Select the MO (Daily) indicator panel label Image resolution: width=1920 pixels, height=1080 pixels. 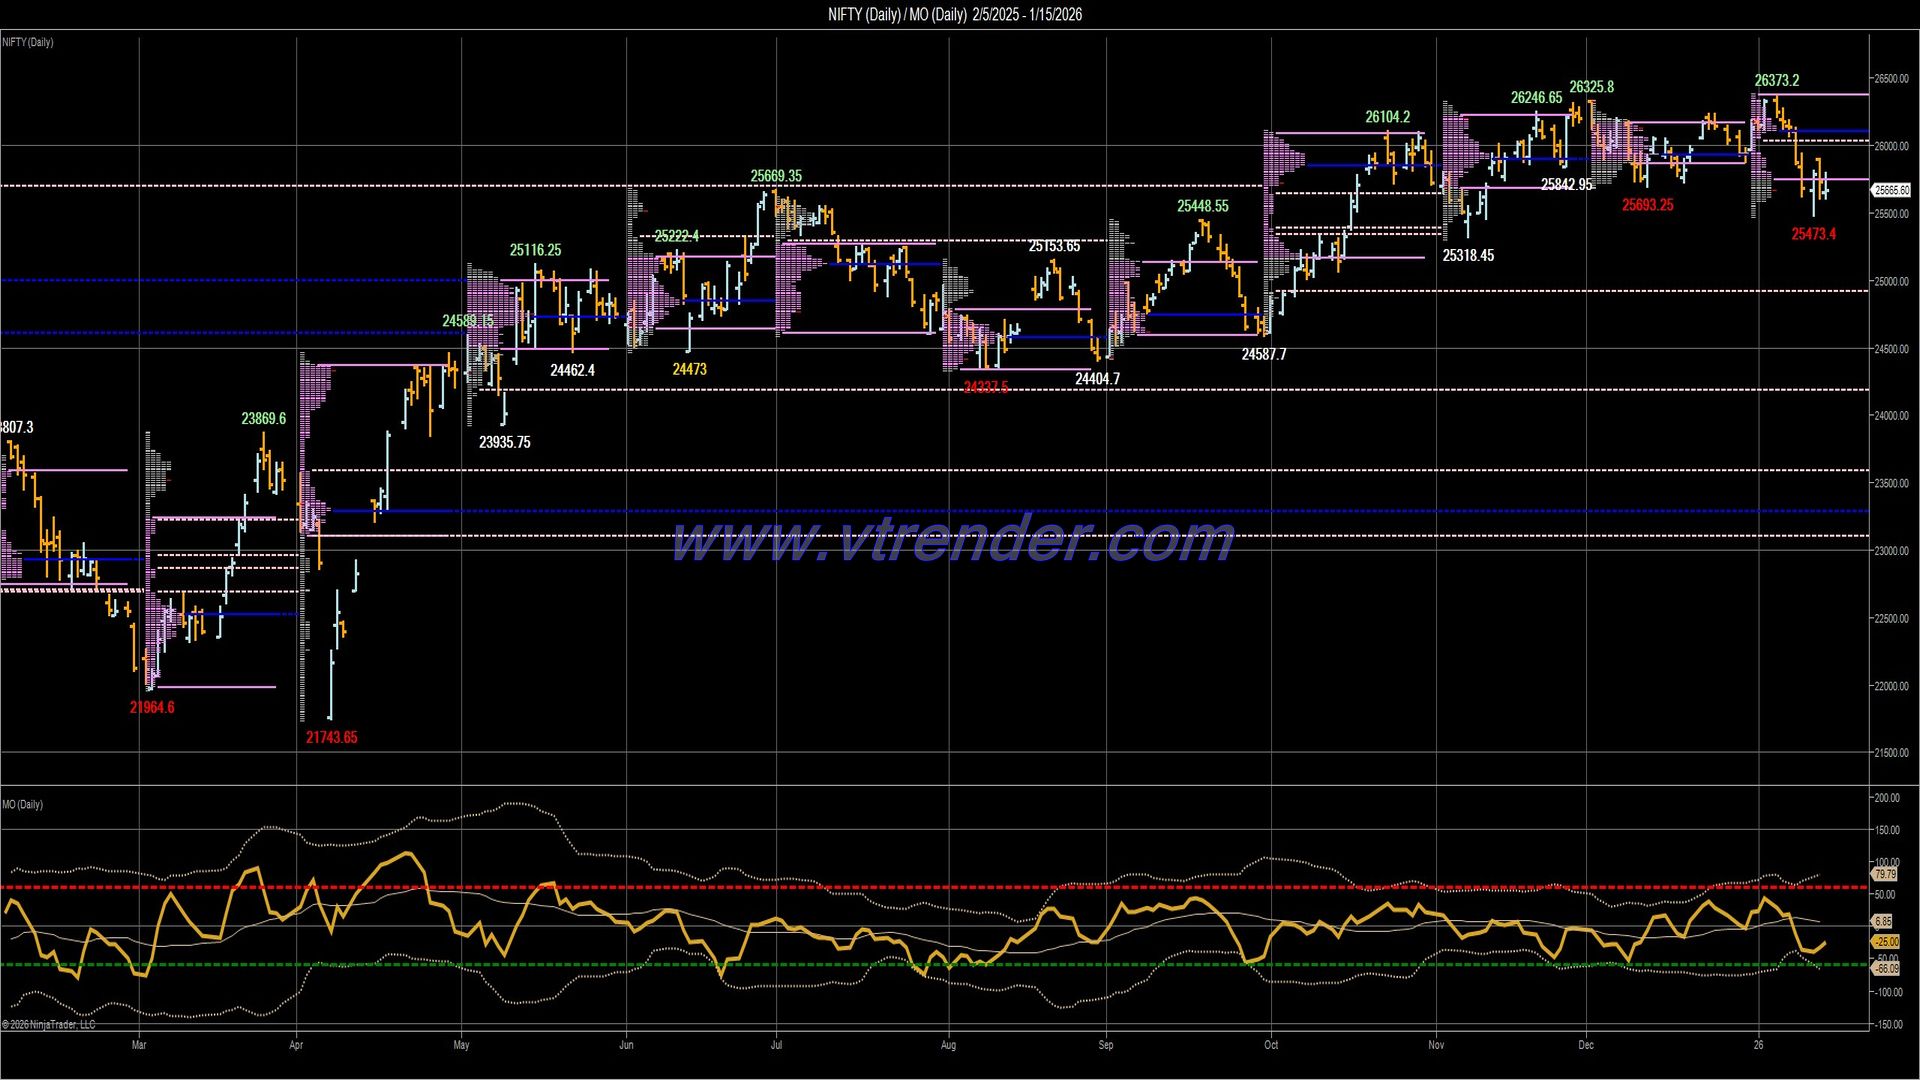(x=22, y=803)
